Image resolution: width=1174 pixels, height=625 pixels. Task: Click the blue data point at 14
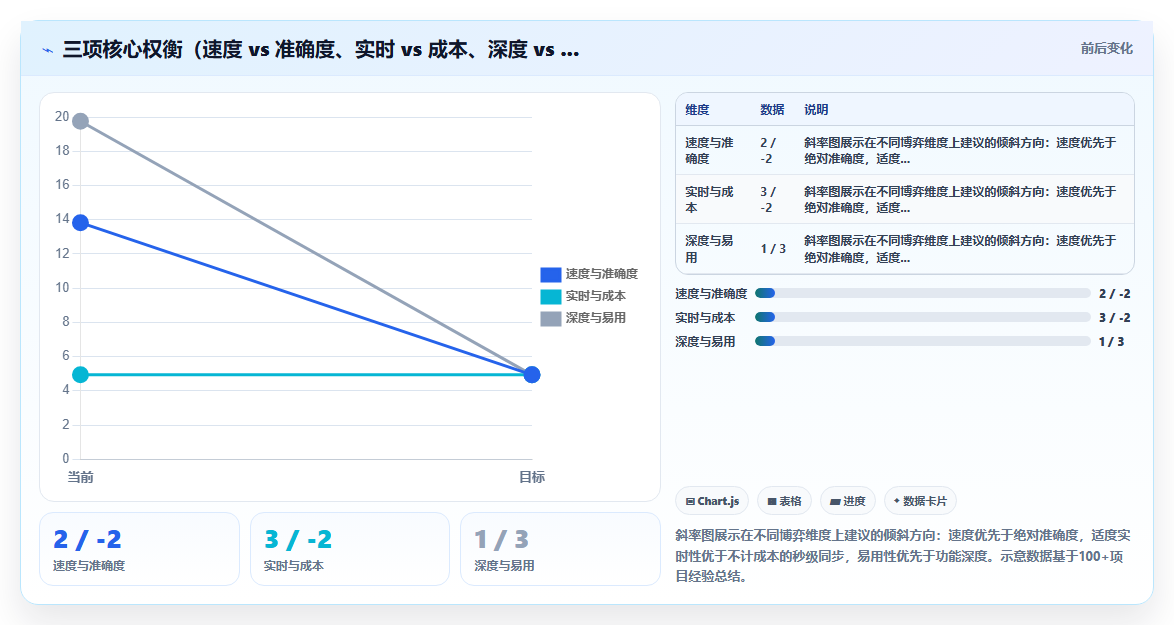(x=80, y=222)
